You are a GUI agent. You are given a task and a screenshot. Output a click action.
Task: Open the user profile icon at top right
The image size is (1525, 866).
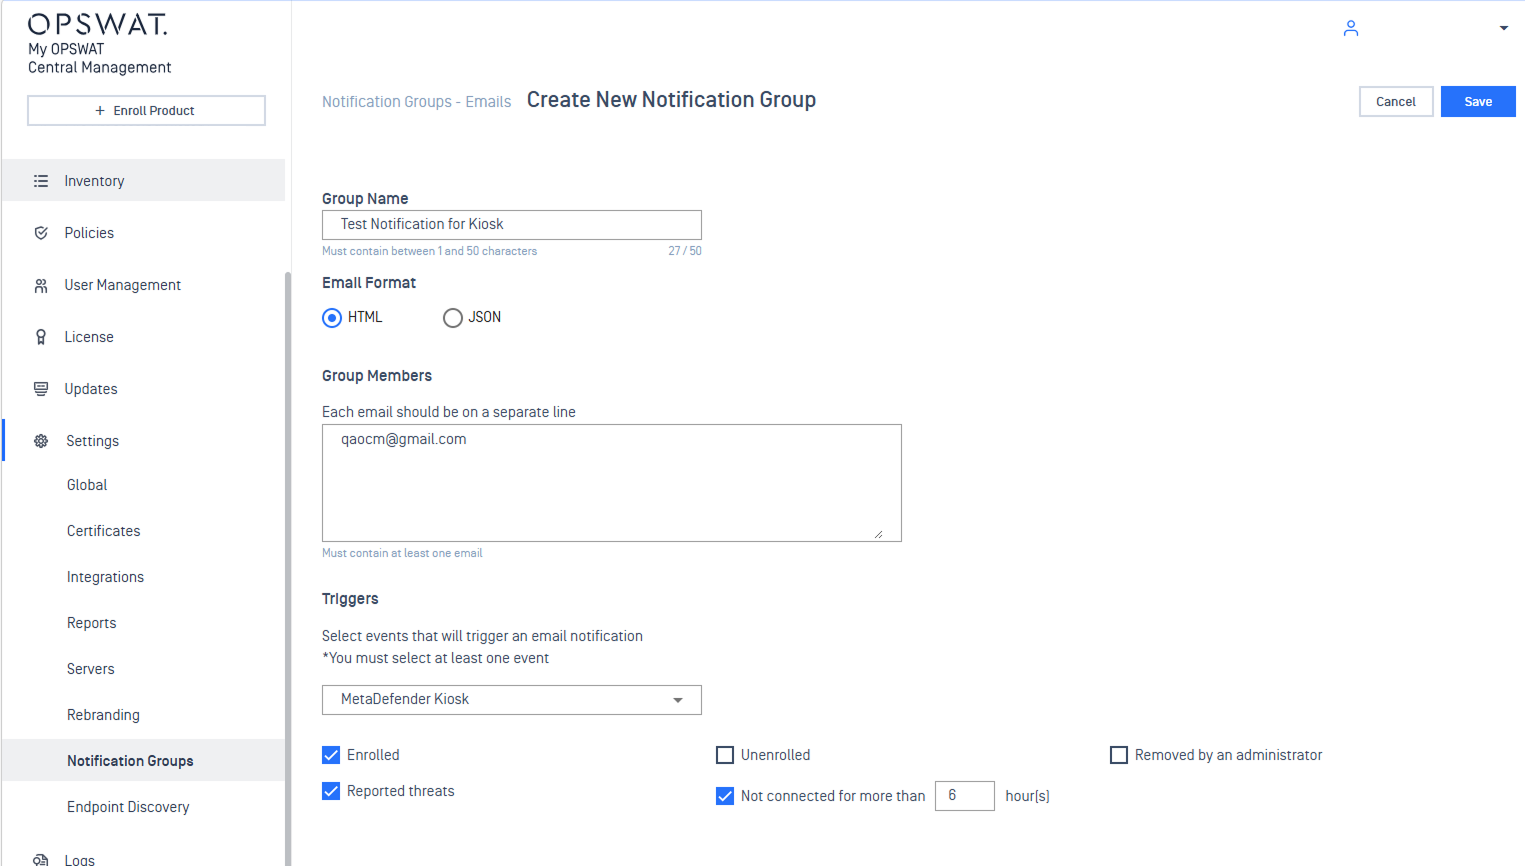coord(1350,28)
